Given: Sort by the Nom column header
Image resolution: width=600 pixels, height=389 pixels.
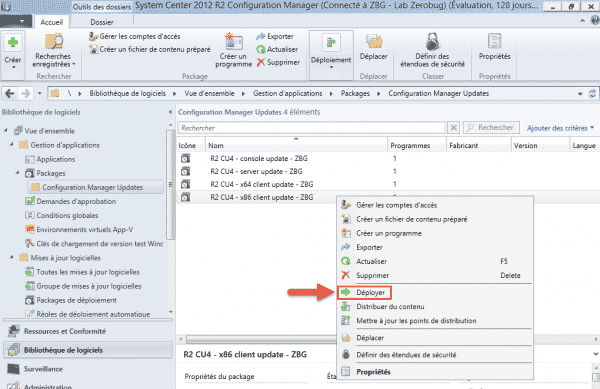Looking at the screenshot, I should (297, 145).
